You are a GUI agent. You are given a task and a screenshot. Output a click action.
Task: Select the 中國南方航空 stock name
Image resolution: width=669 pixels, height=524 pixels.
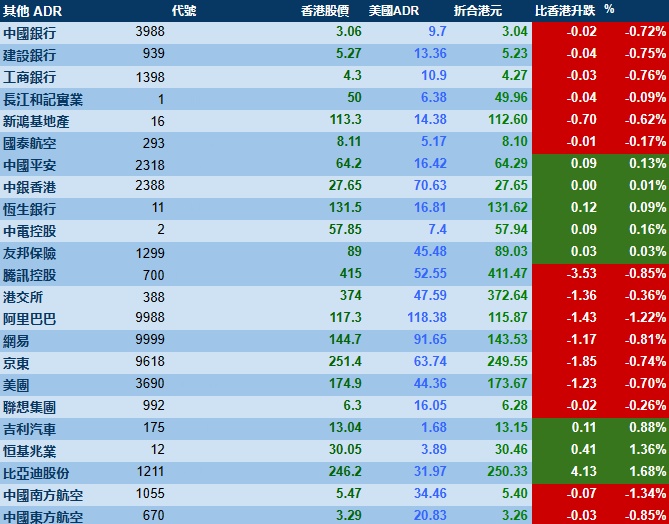43,495
